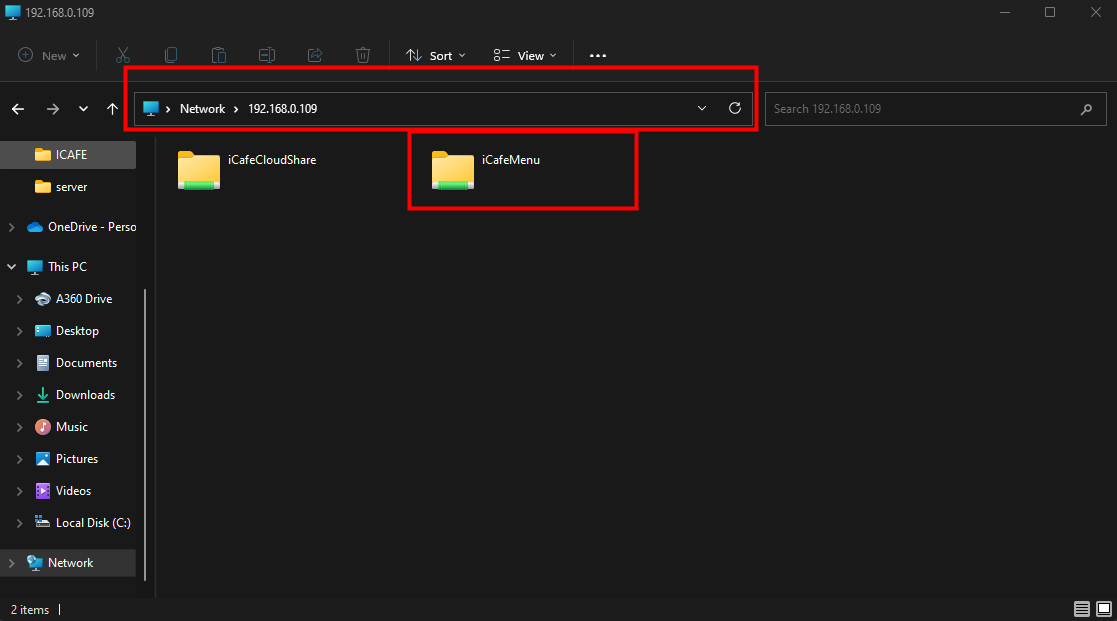Click the New button

[48, 56]
